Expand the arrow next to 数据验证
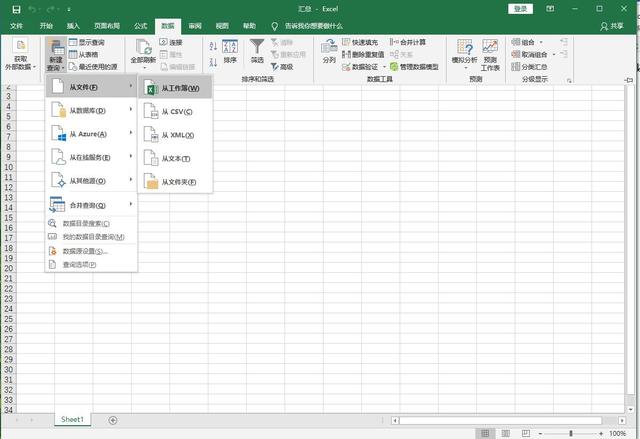The height and width of the screenshot is (439, 640). [384, 67]
